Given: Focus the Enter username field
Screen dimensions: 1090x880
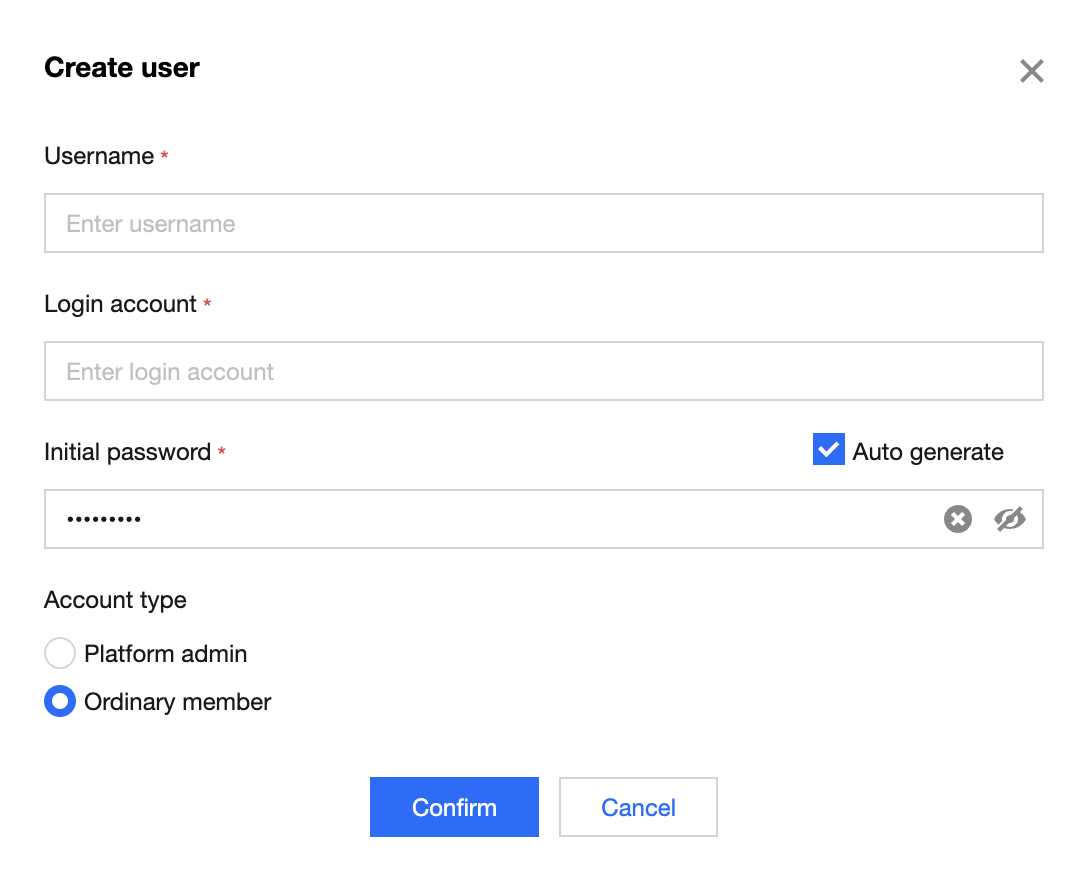Looking at the screenshot, I should click(x=543, y=223).
